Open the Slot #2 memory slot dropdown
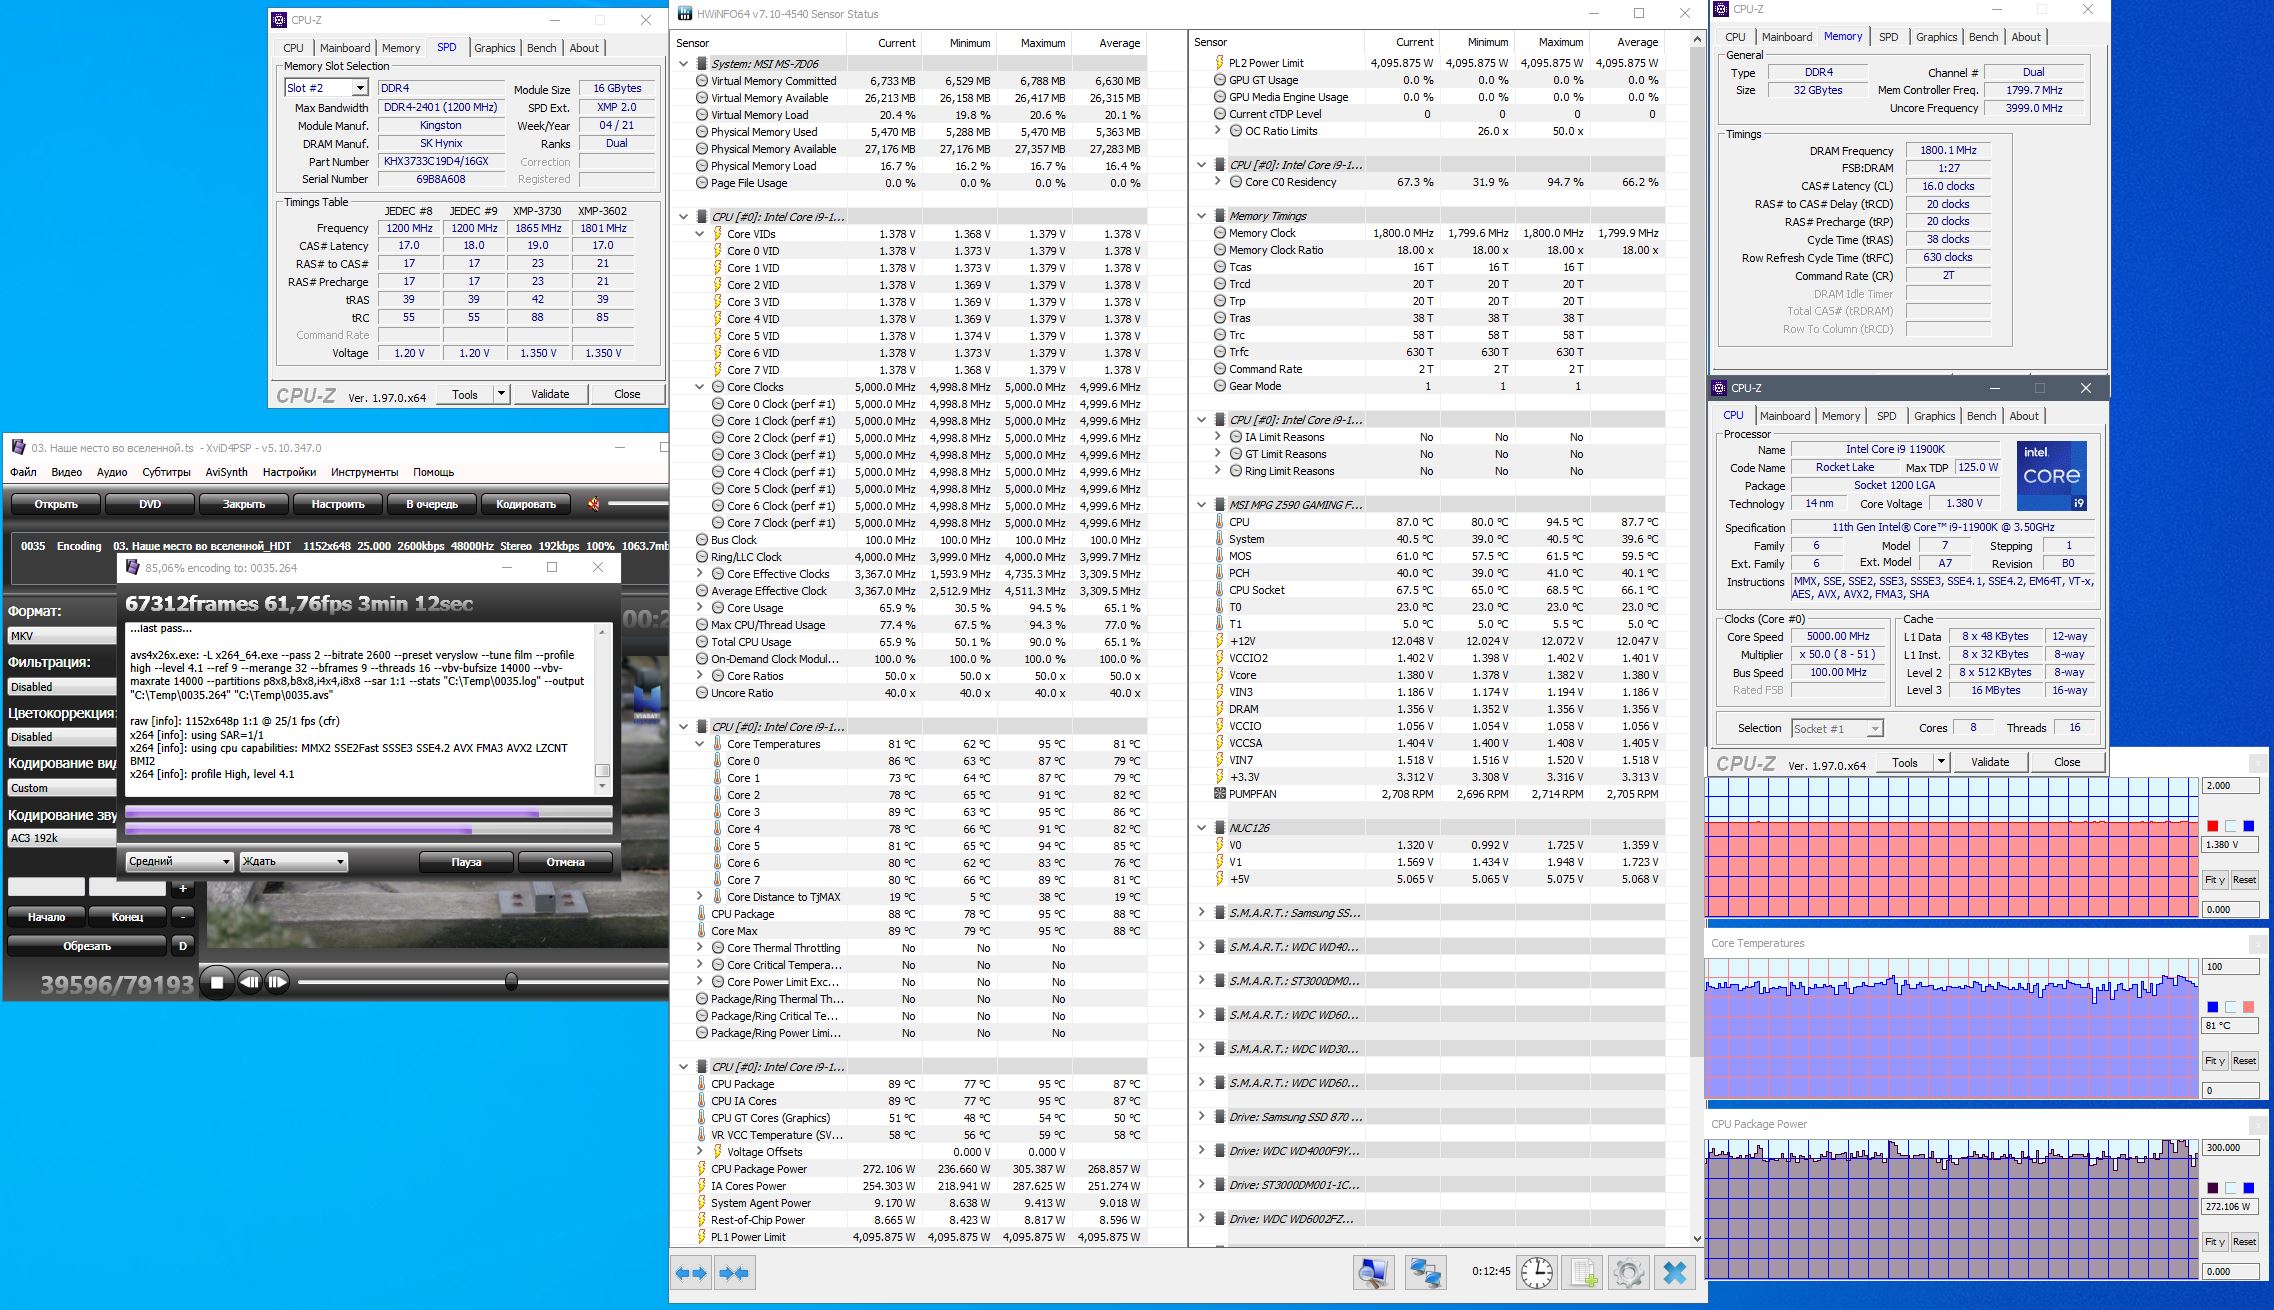Screen dimensions: 2274x1310 tap(360, 88)
